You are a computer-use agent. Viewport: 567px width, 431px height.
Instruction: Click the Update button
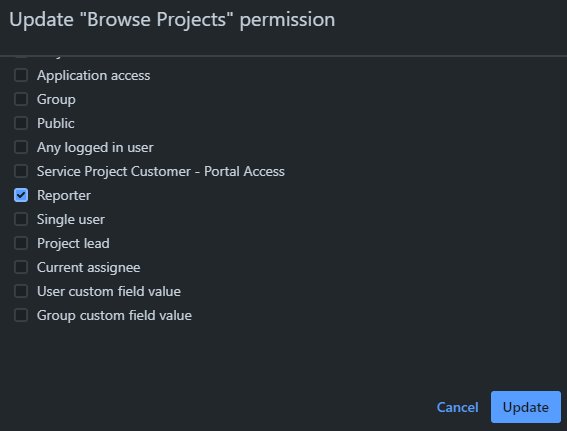pyautogui.click(x=526, y=407)
